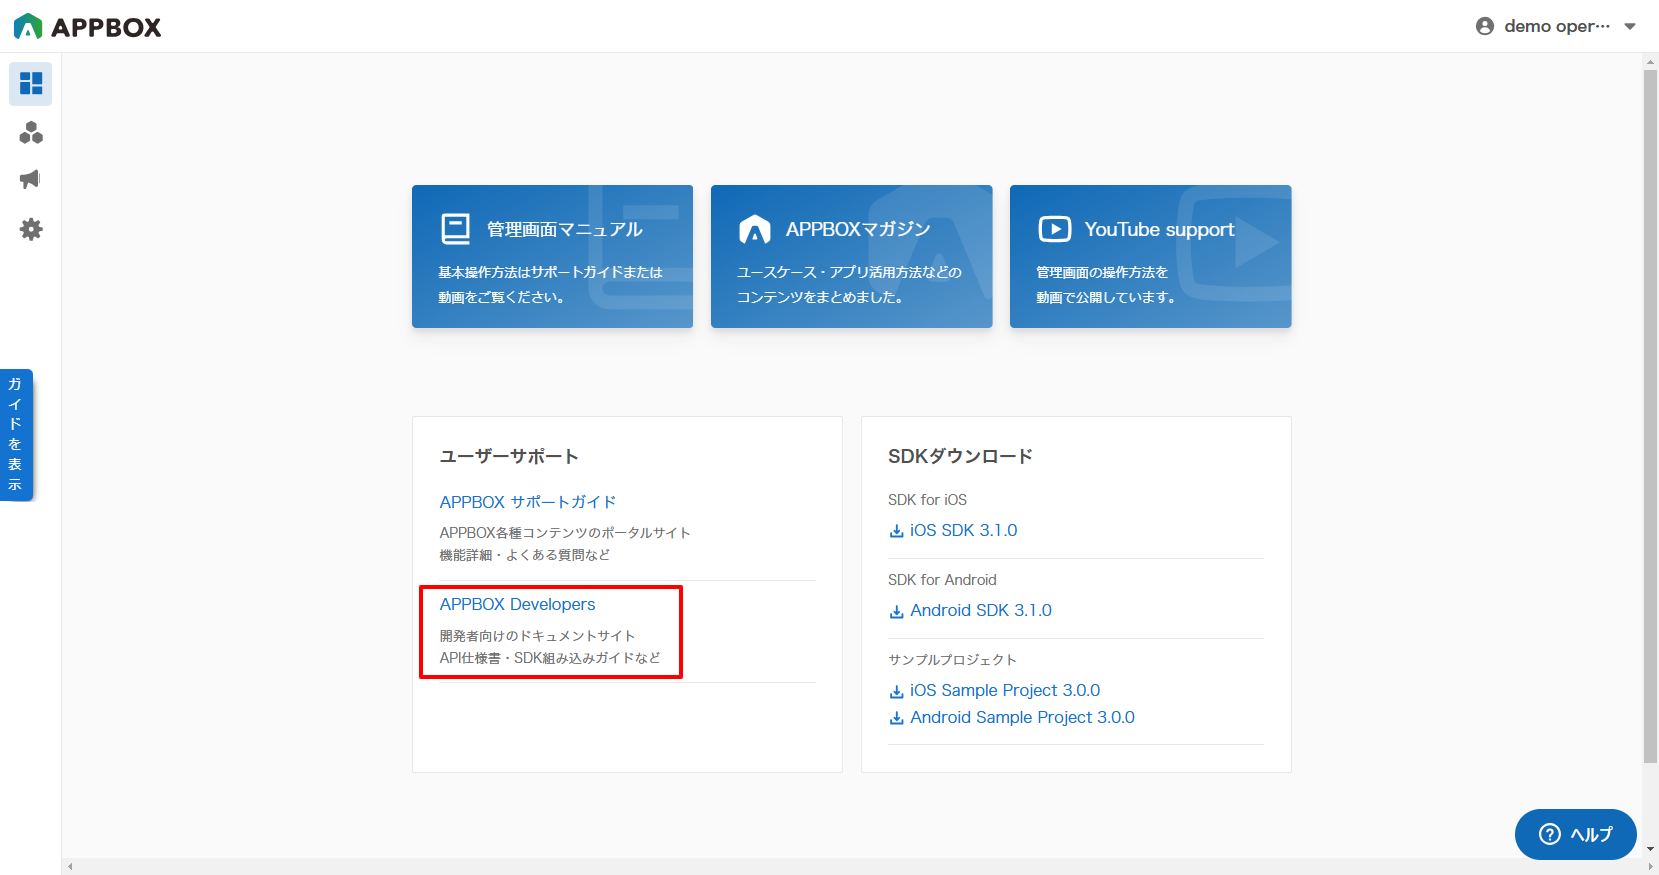
Task: Click the scrollbar down arrow
Action: pos(1650,849)
